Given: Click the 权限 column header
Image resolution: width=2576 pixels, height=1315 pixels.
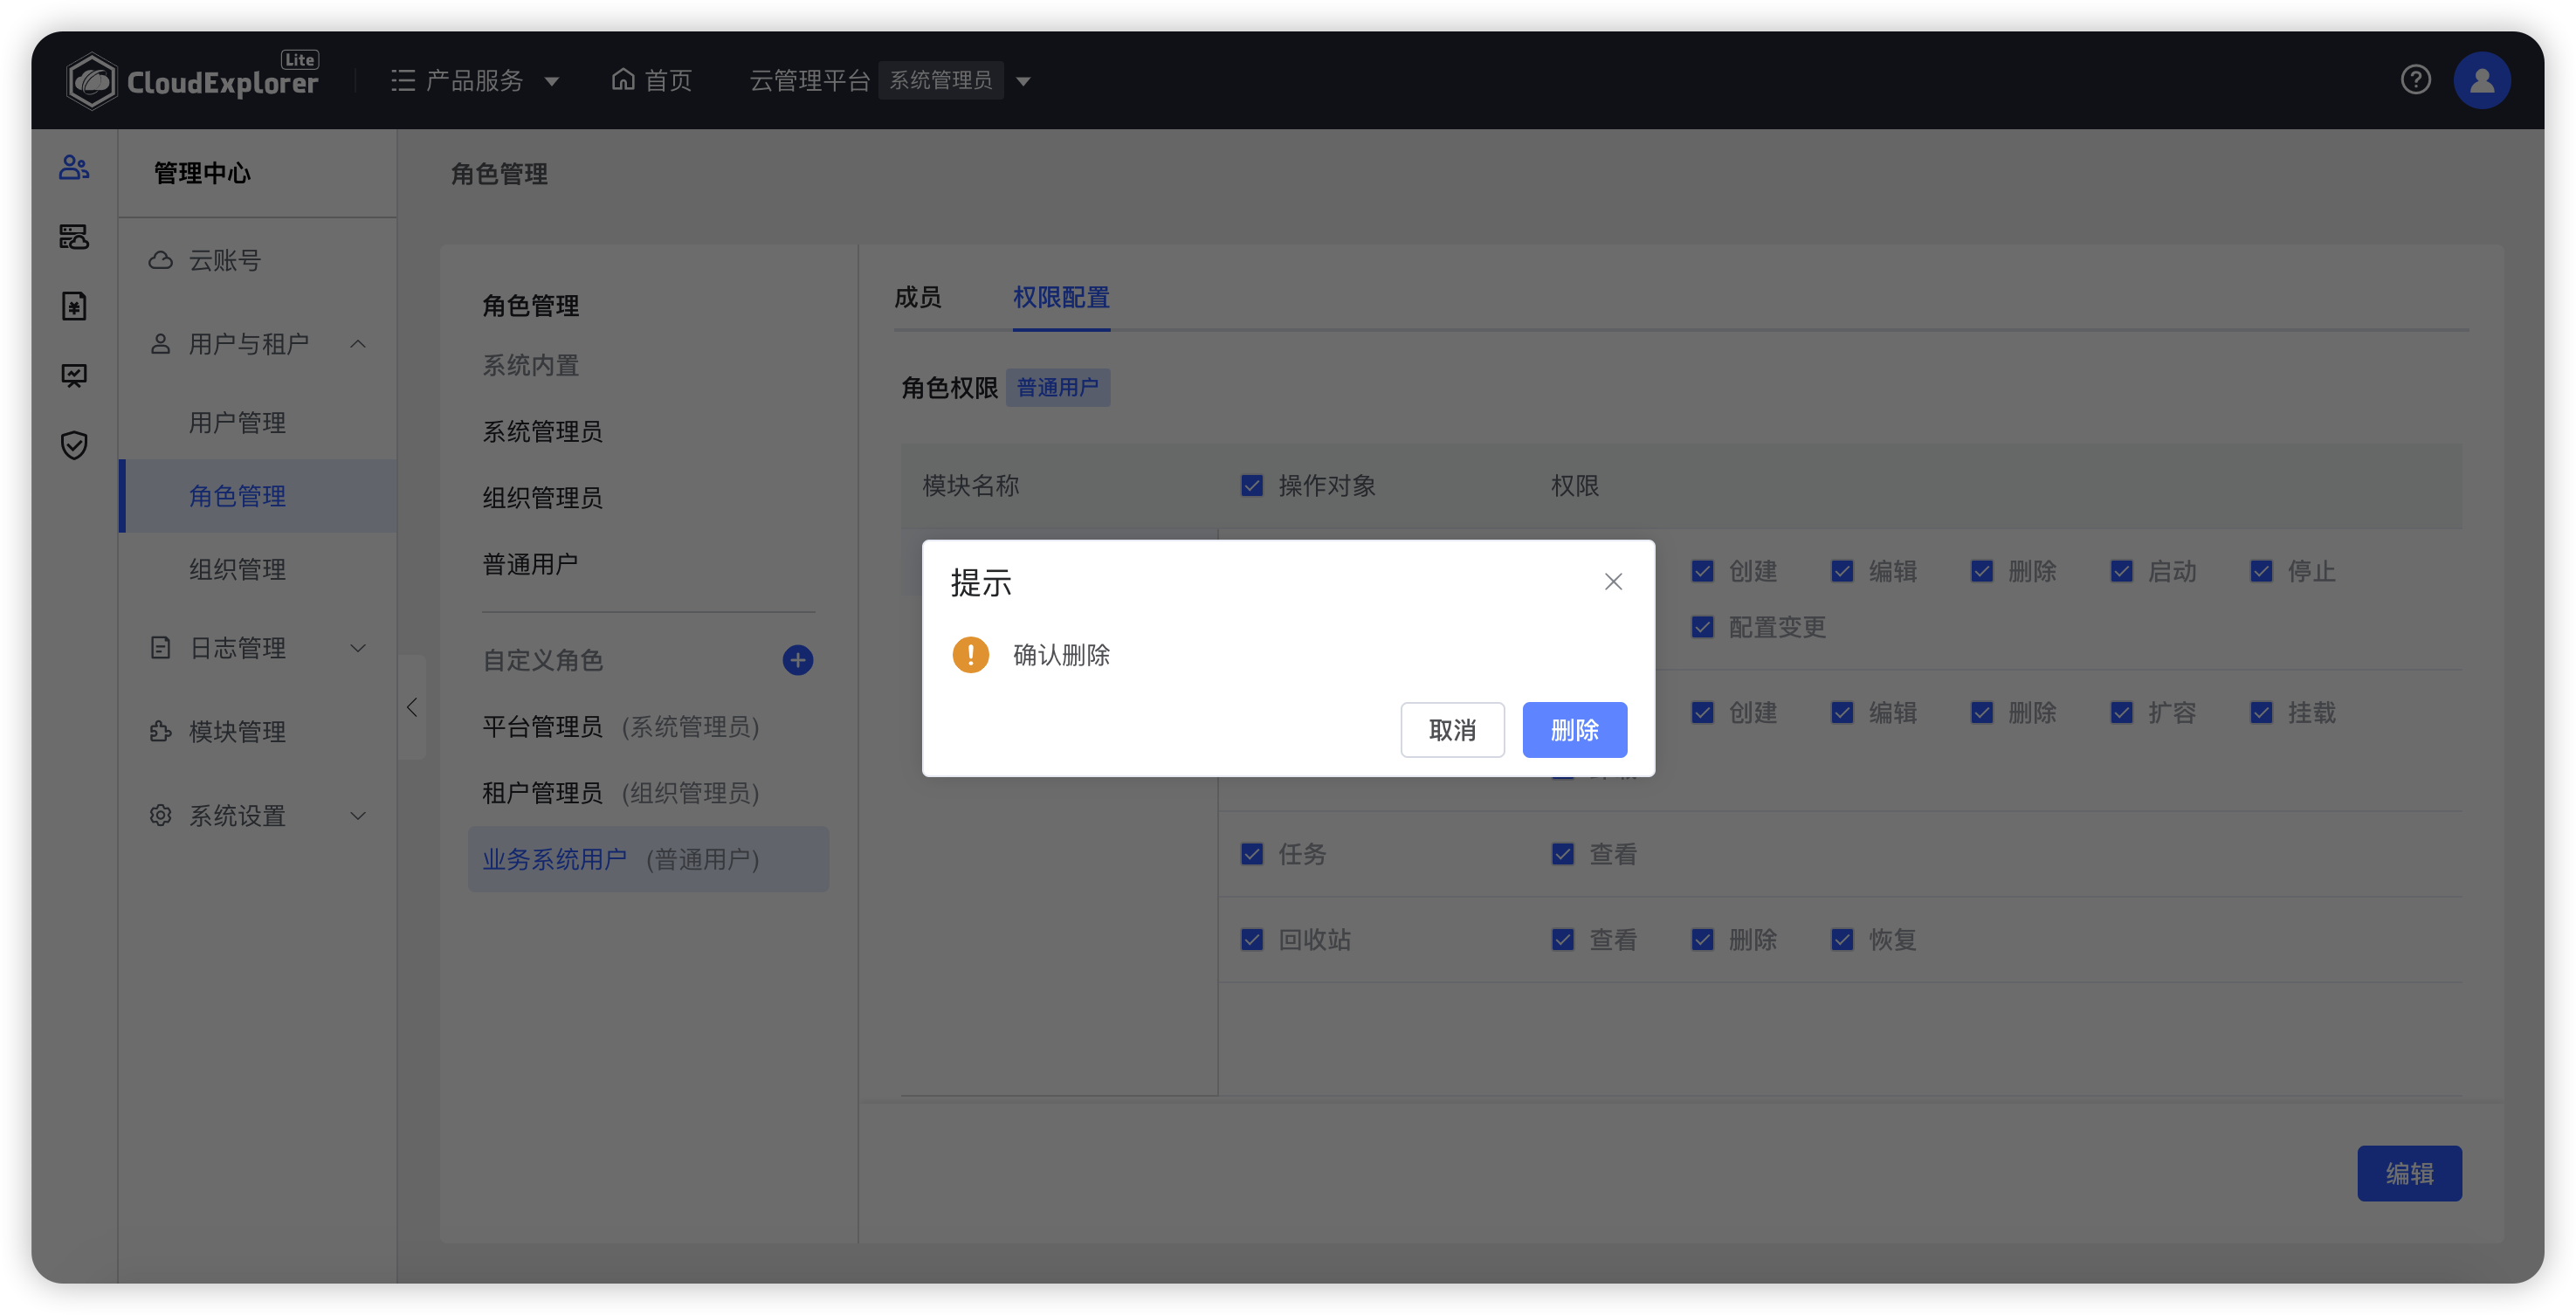Looking at the screenshot, I should (1574, 486).
